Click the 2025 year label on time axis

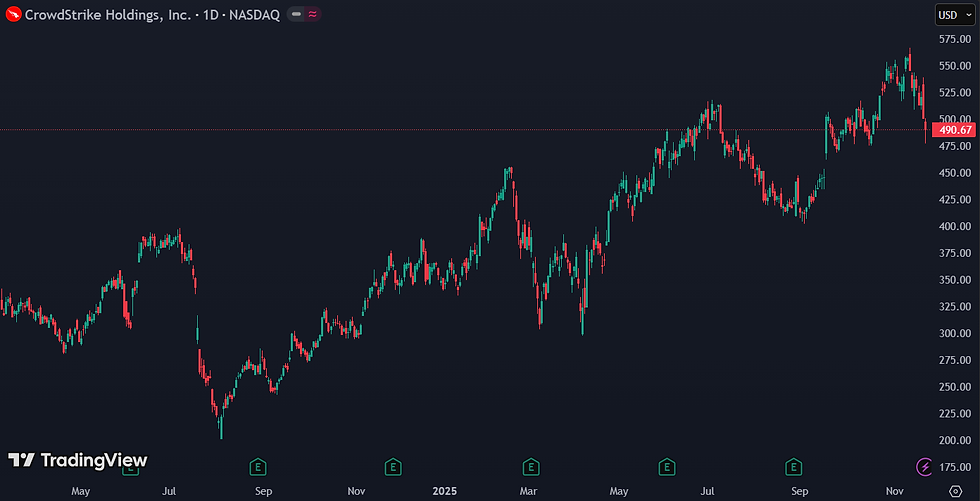[x=445, y=491]
